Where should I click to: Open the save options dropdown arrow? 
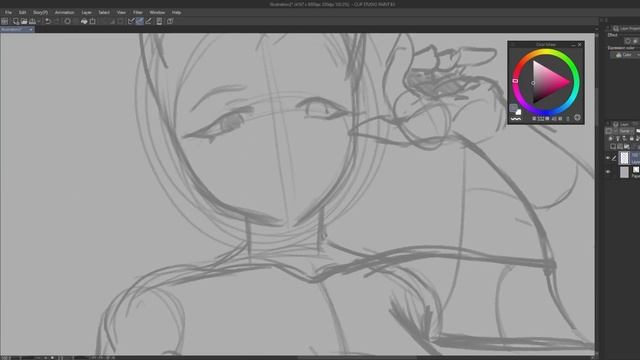[x=39, y=21]
